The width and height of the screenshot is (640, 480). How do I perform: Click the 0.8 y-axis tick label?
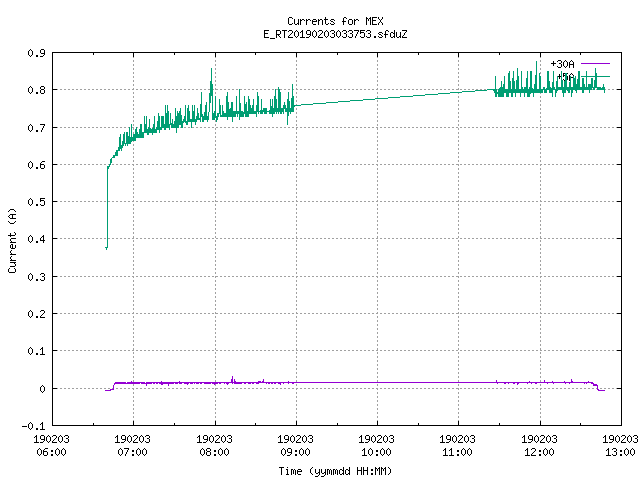click(x=36, y=90)
